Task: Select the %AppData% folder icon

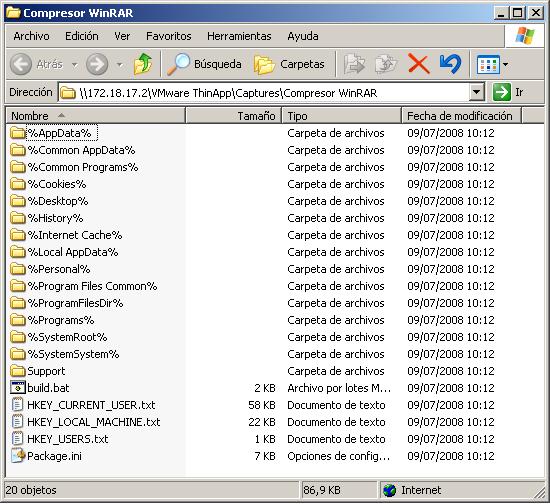Action: [x=17, y=133]
